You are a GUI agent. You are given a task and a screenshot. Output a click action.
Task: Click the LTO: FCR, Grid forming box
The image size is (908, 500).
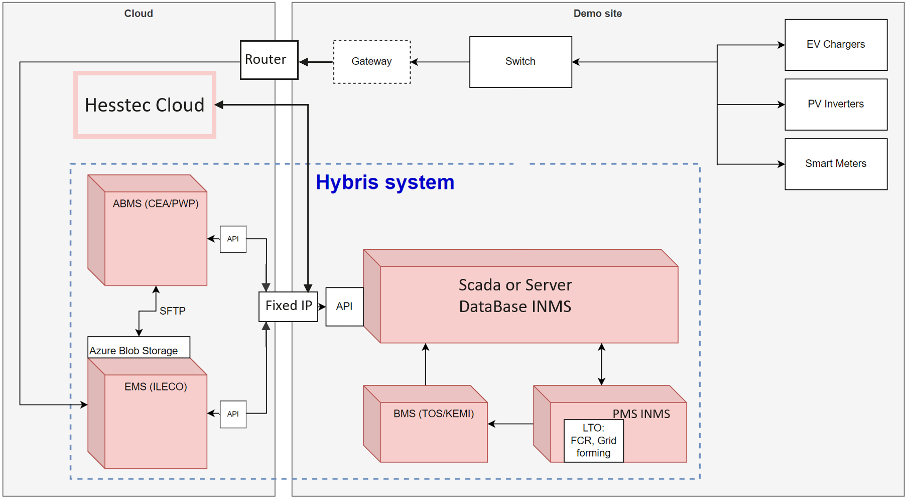[x=594, y=441]
